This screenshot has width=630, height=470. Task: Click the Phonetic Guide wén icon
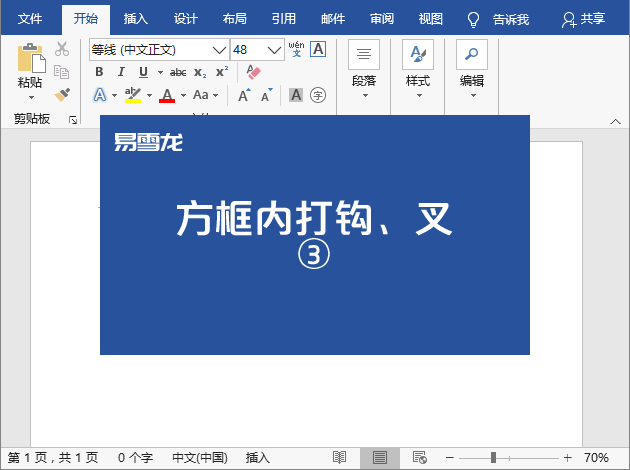tap(297, 49)
